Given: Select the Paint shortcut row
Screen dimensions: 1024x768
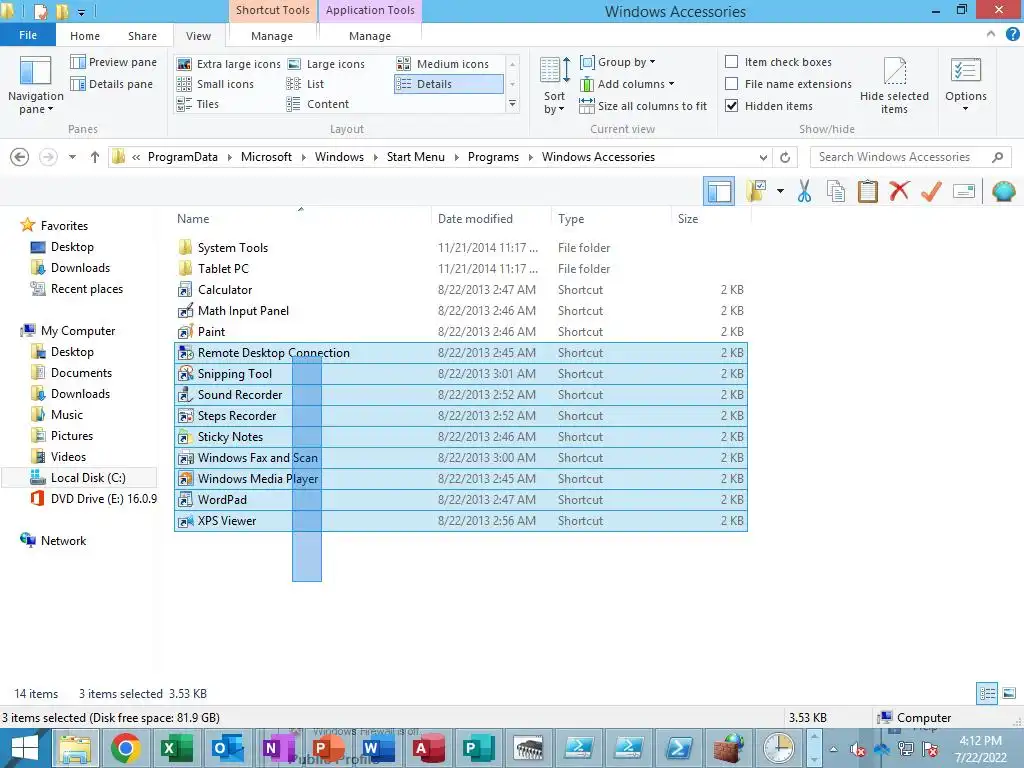Looking at the screenshot, I should 461,332.
